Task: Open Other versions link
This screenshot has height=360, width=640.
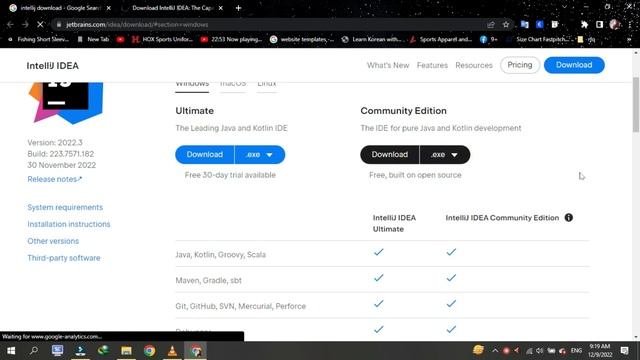Action: point(53,241)
